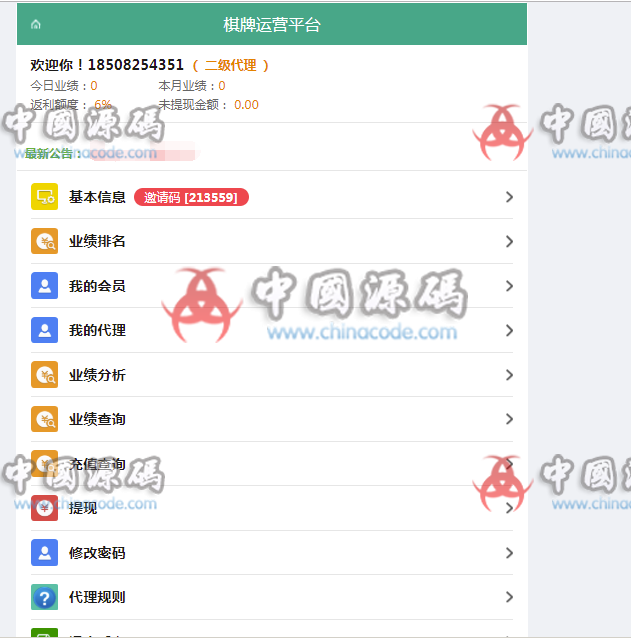This screenshot has width=631, height=639.
Task: Click the 最新公告 label
Action: click(52, 154)
